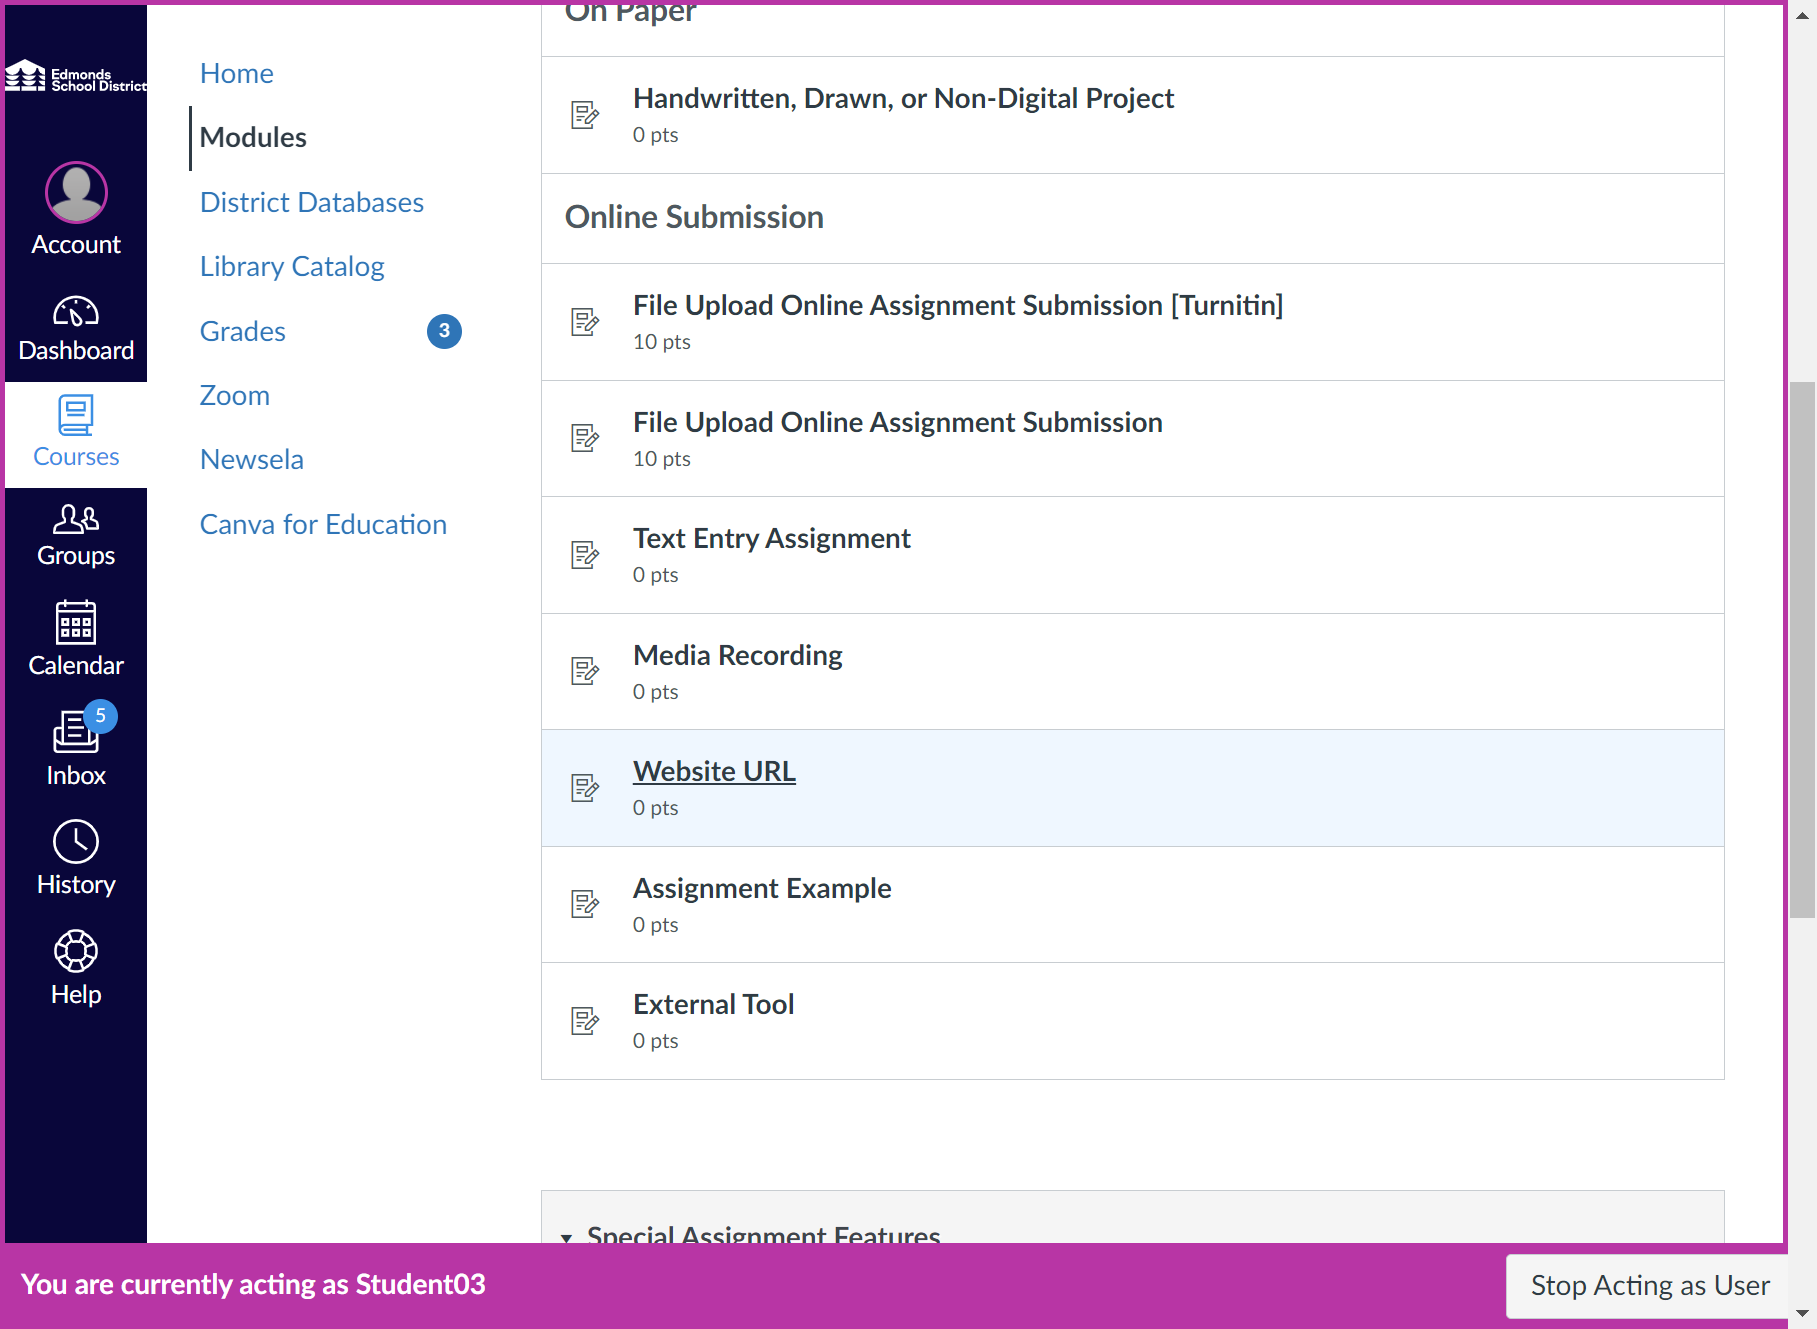Viewport: 1817px width, 1329px height.
Task: Click the Inbox unread badge showing 5
Action: click(x=100, y=716)
